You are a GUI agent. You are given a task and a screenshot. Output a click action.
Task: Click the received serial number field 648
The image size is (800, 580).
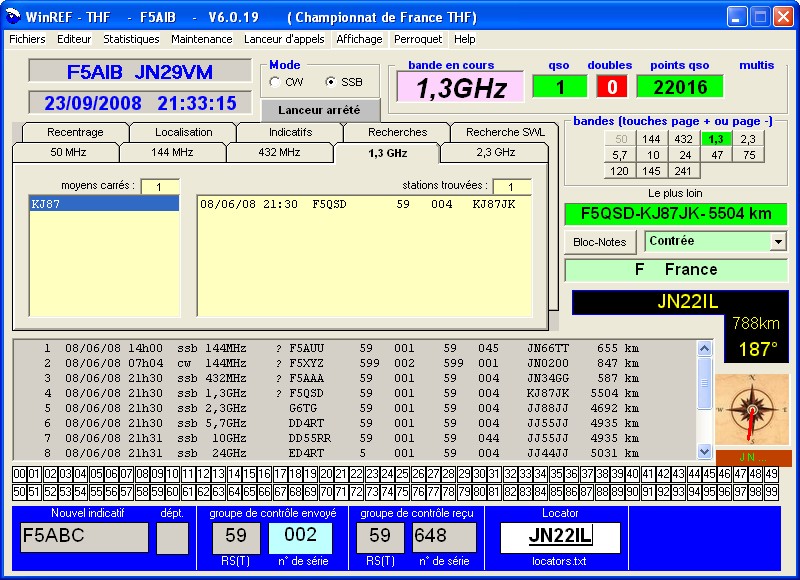point(444,537)
